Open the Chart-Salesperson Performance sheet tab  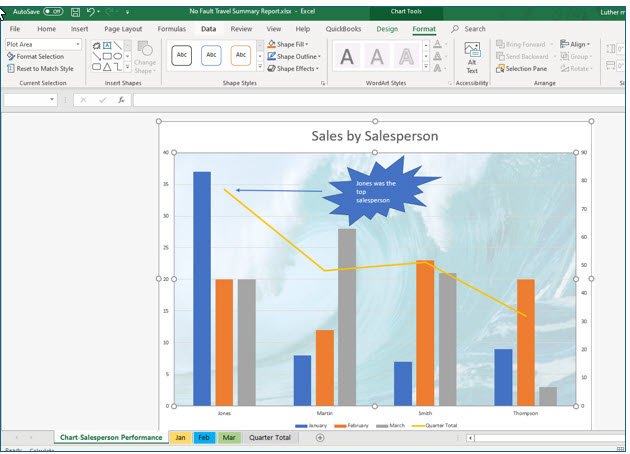(111, 438)
